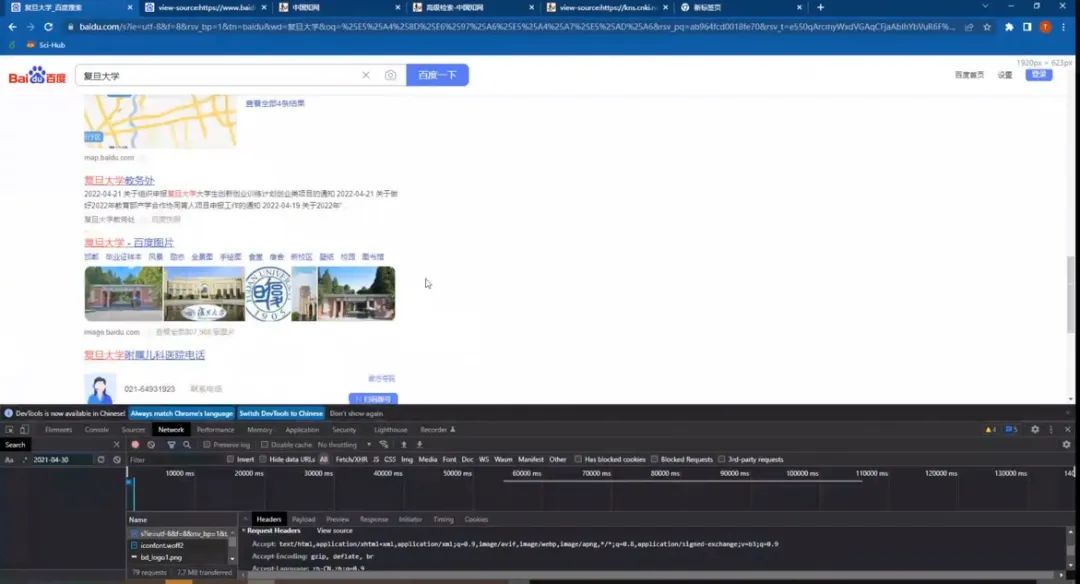Open the network conditions Wi-Fi icon
This screenshot has width=1080, height=584.
[384, 445]
